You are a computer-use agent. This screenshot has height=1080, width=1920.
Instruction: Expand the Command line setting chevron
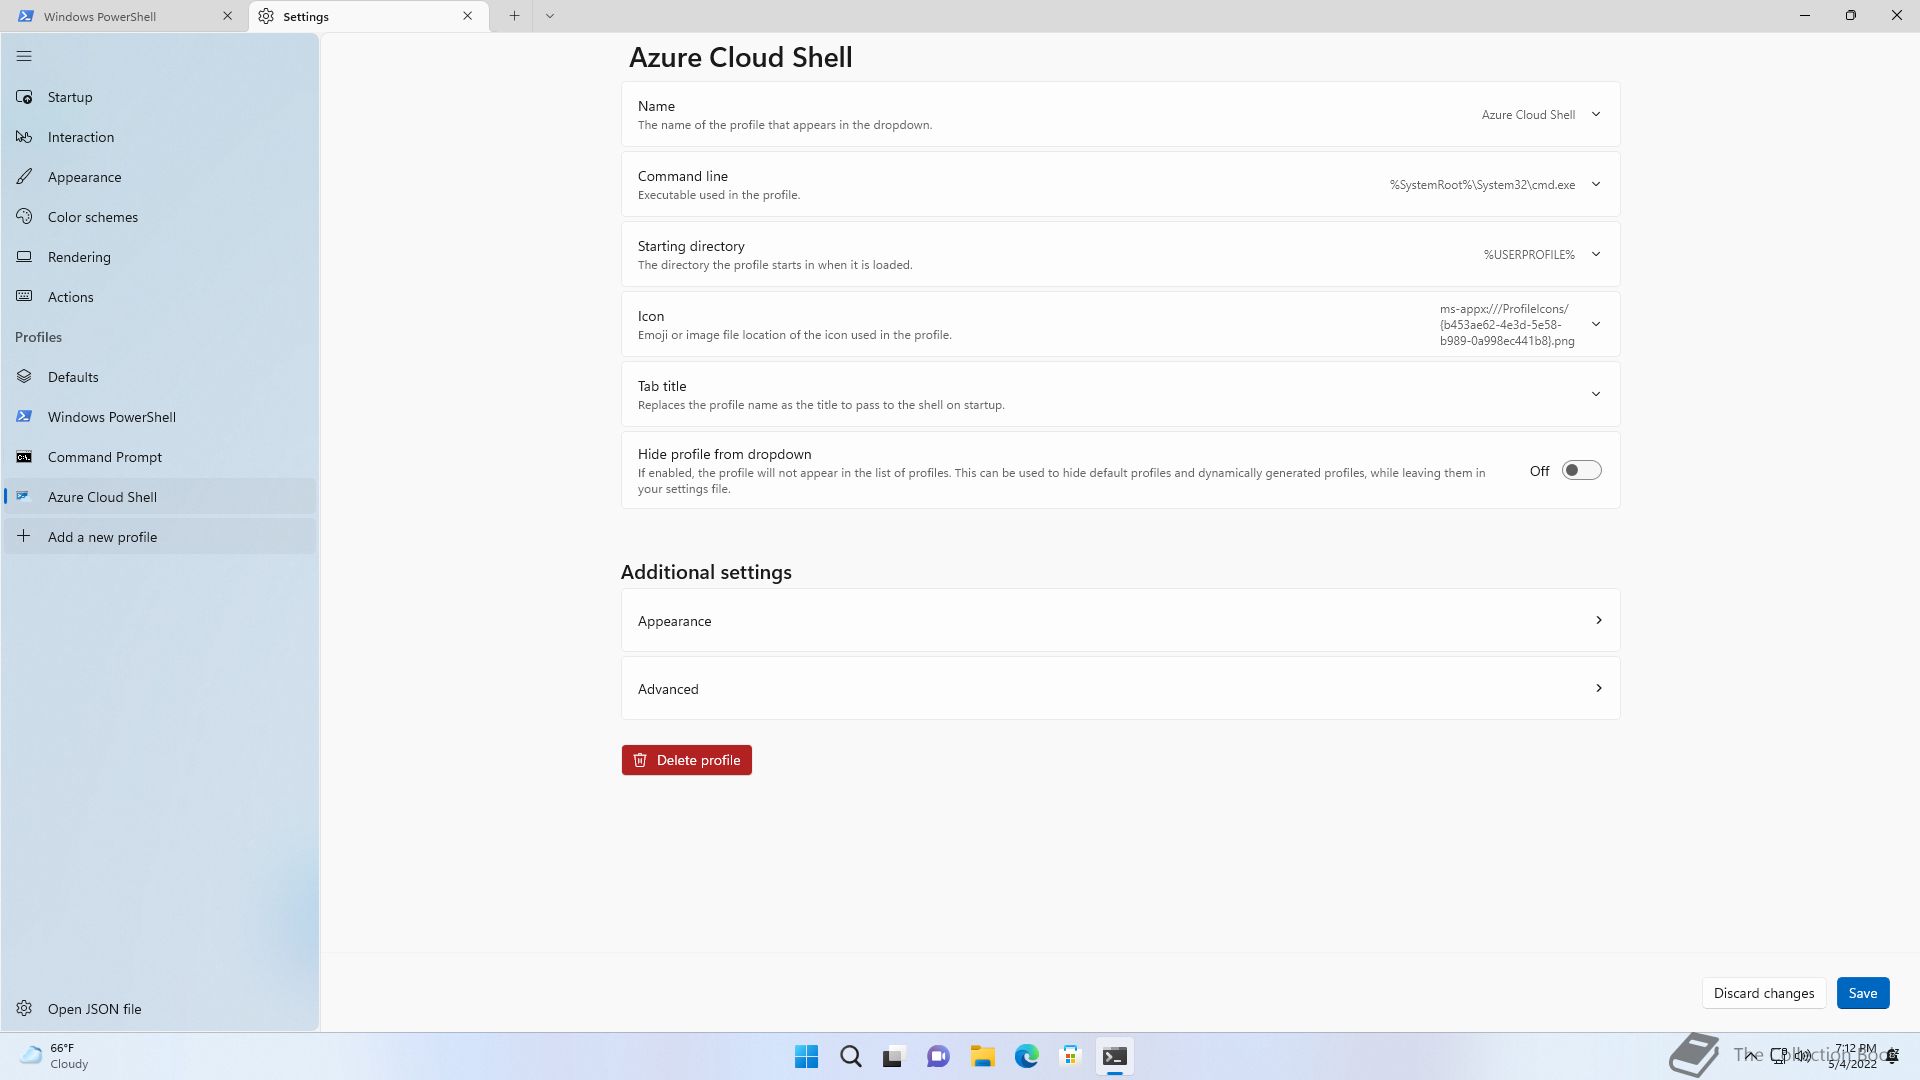(x=1596, y=185)
